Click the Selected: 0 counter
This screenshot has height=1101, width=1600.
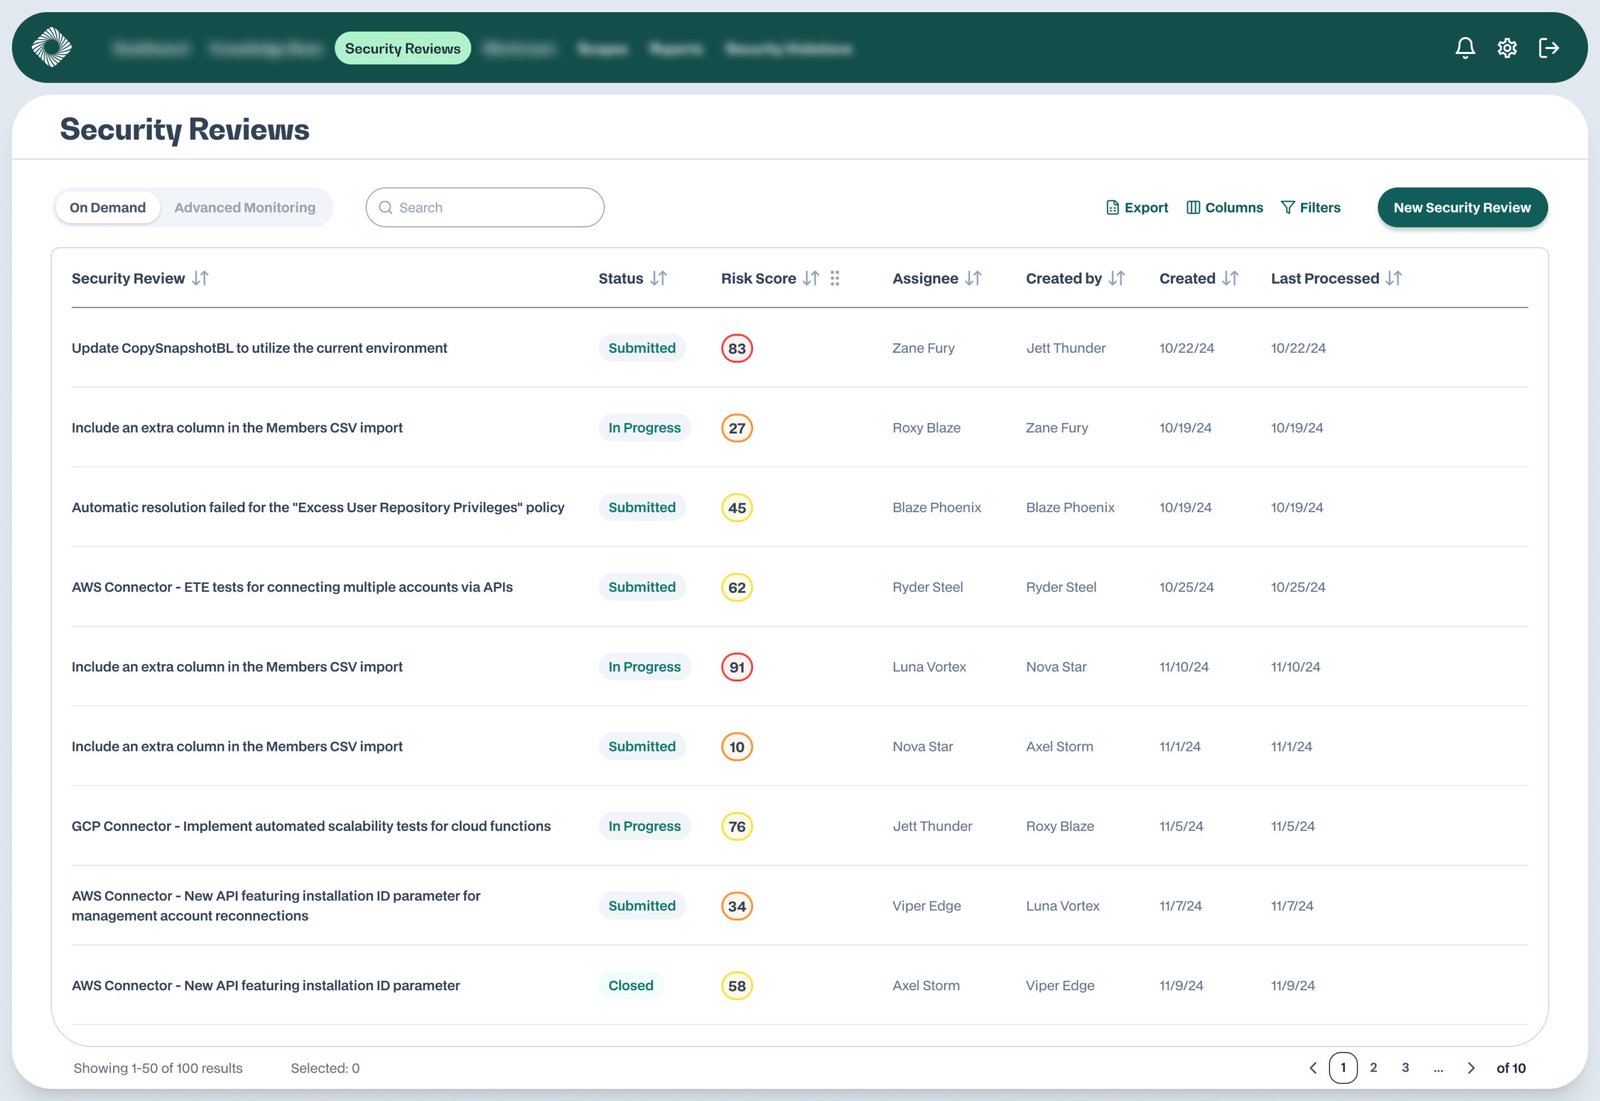tap(325, 1068)
